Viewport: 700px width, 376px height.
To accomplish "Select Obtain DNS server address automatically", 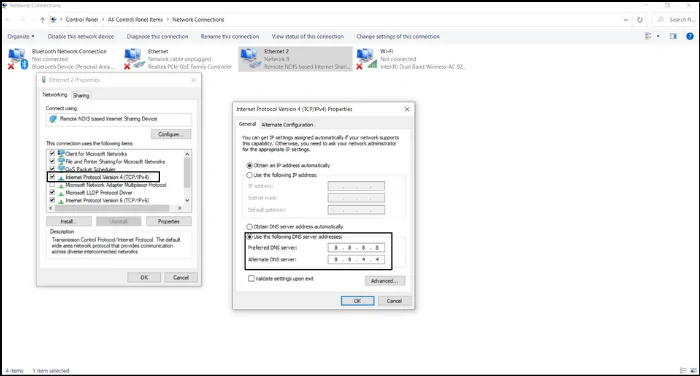I will pyautogui.click(x=250, y=227).
